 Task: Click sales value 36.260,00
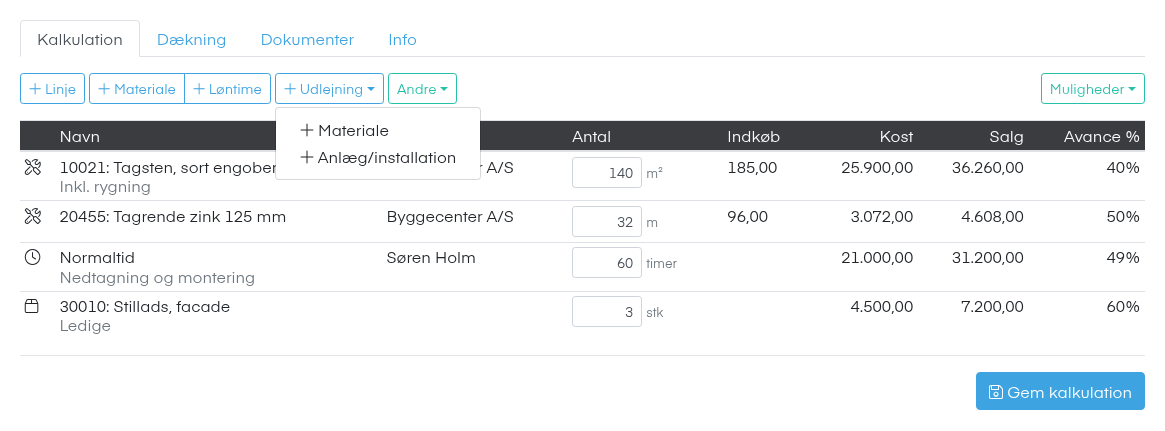(987, 168)
